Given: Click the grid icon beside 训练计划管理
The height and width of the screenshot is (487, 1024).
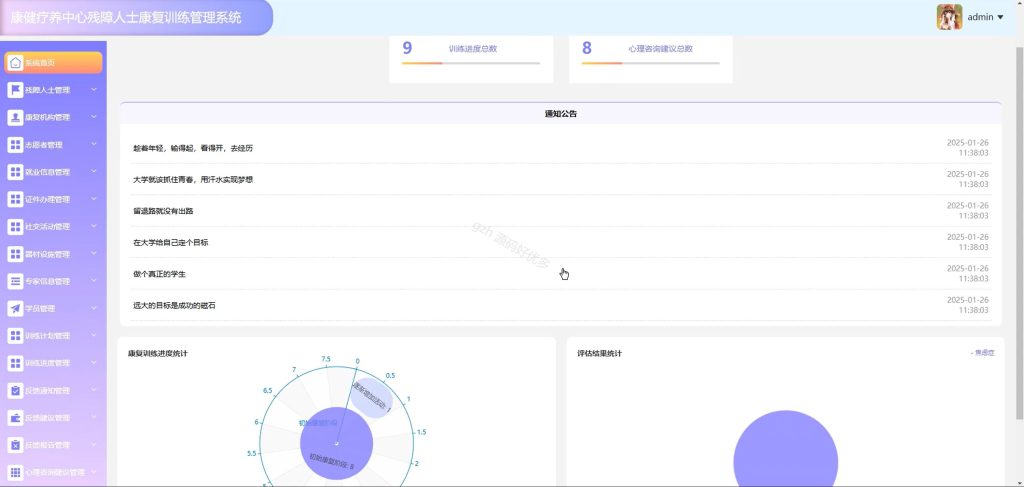Looking at the screenshot, I should pos(15,336).
